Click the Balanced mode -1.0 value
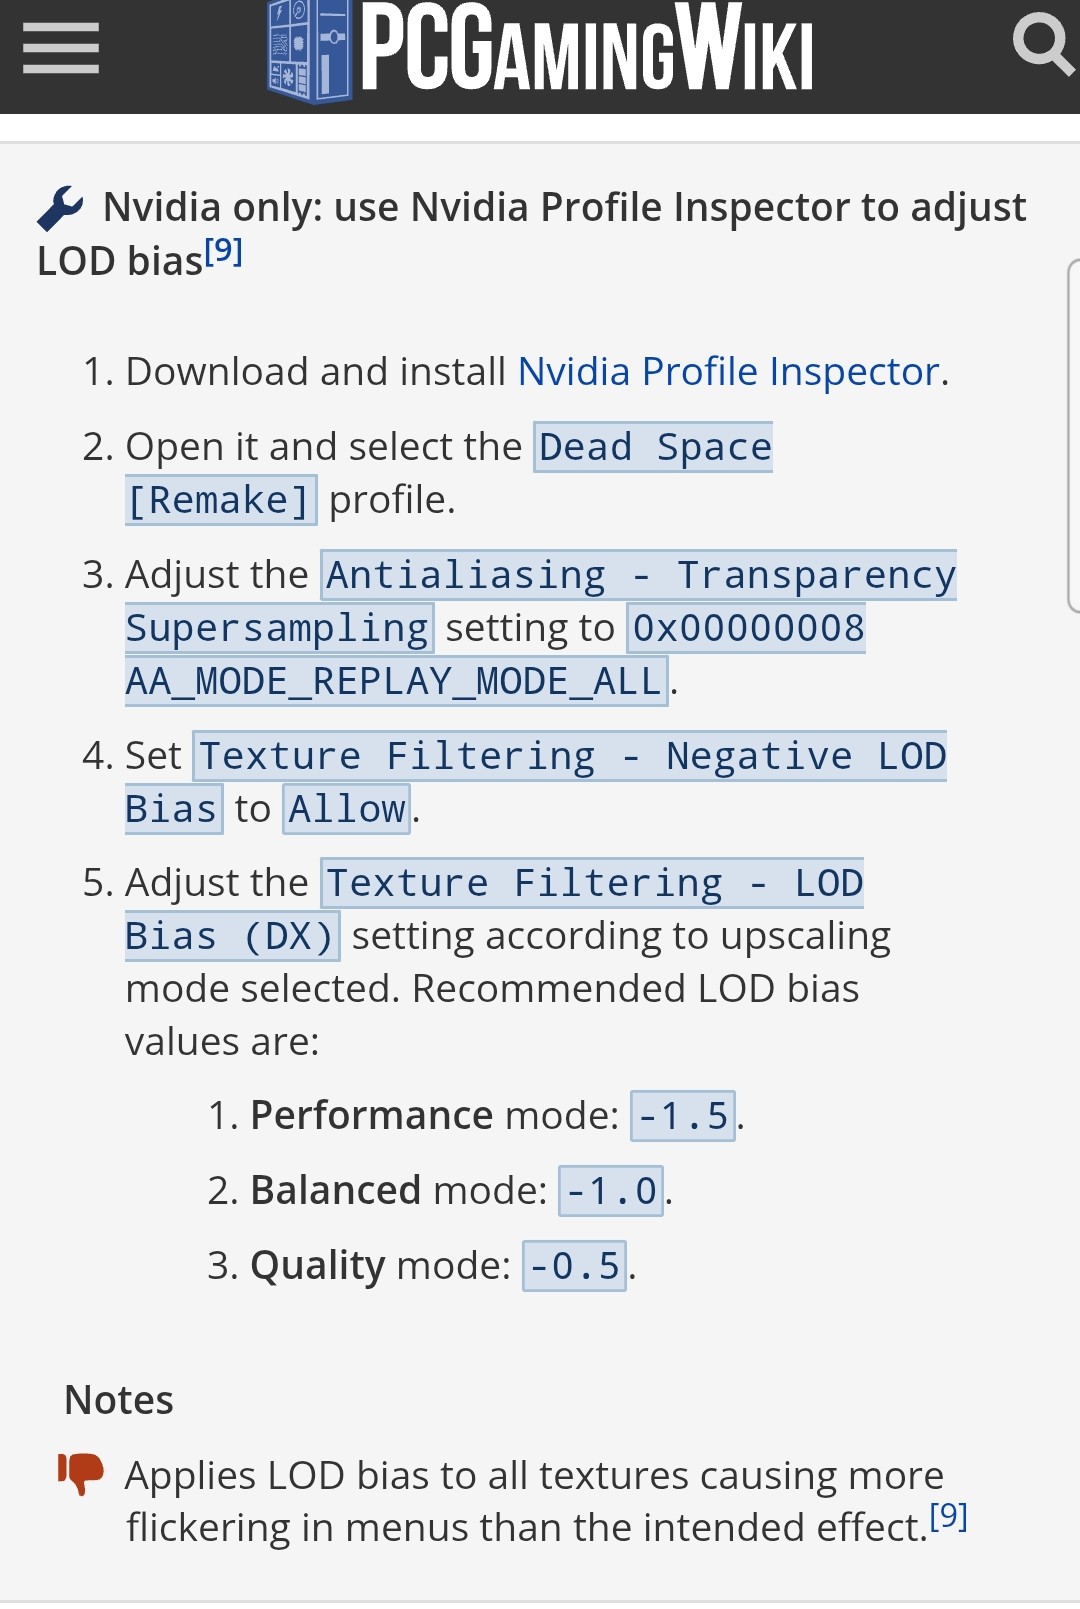The image size is (1080, 1609). click(611, 1191)
